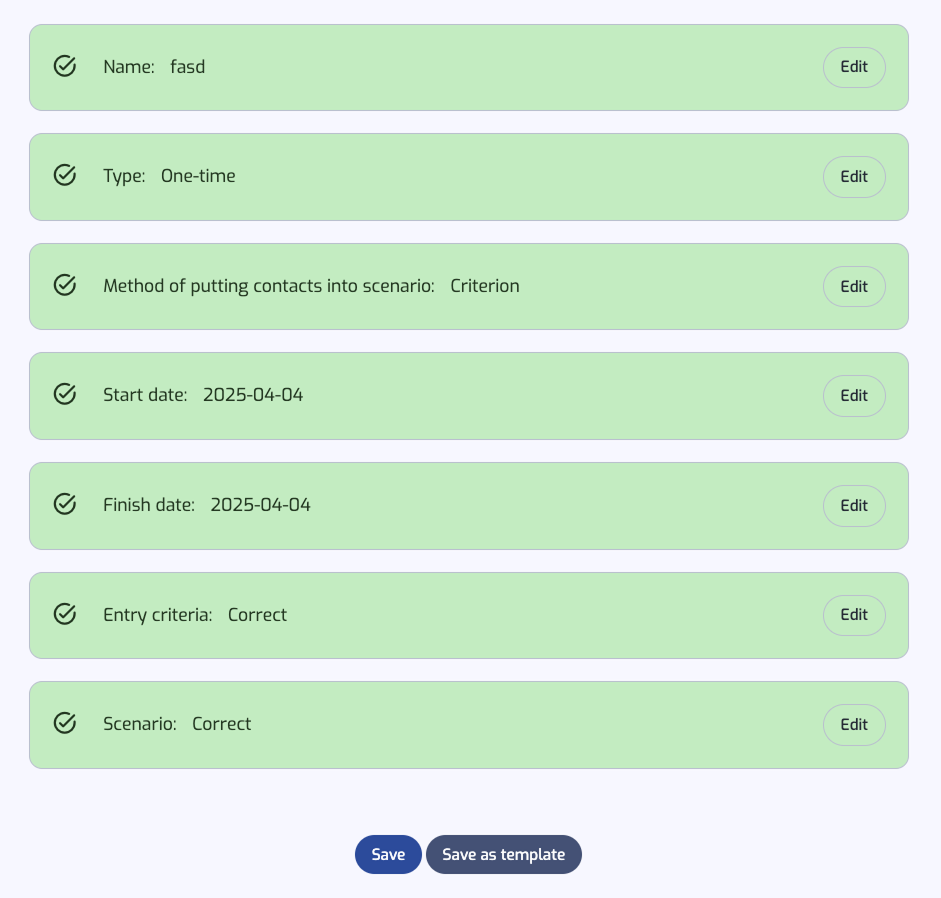Click the checkmark icon beside Scenario

pyautogui.click(x=65, y=723)
